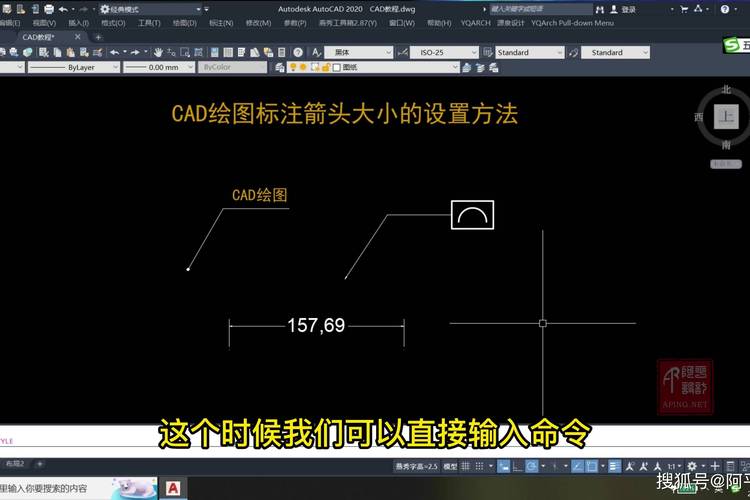Open the Properties palette icon
The width and height of the screenshot is (750, 500).
point(214,52)
